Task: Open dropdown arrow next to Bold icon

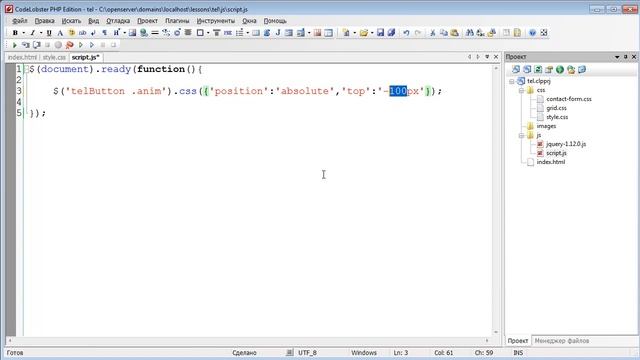Action: coord(23,33)
